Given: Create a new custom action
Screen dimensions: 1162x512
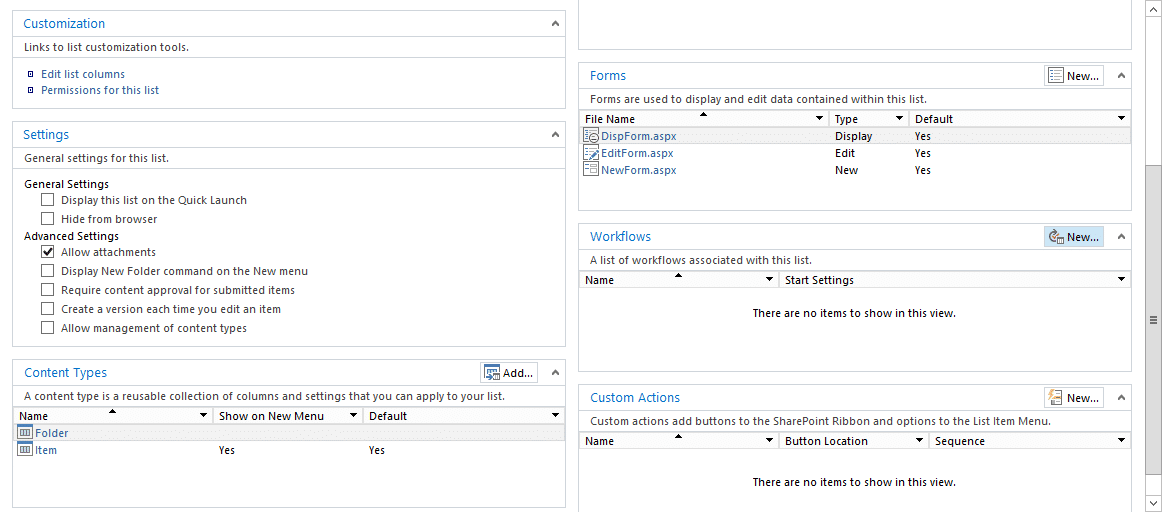Looking at the screenshot, I should 1074,398.
